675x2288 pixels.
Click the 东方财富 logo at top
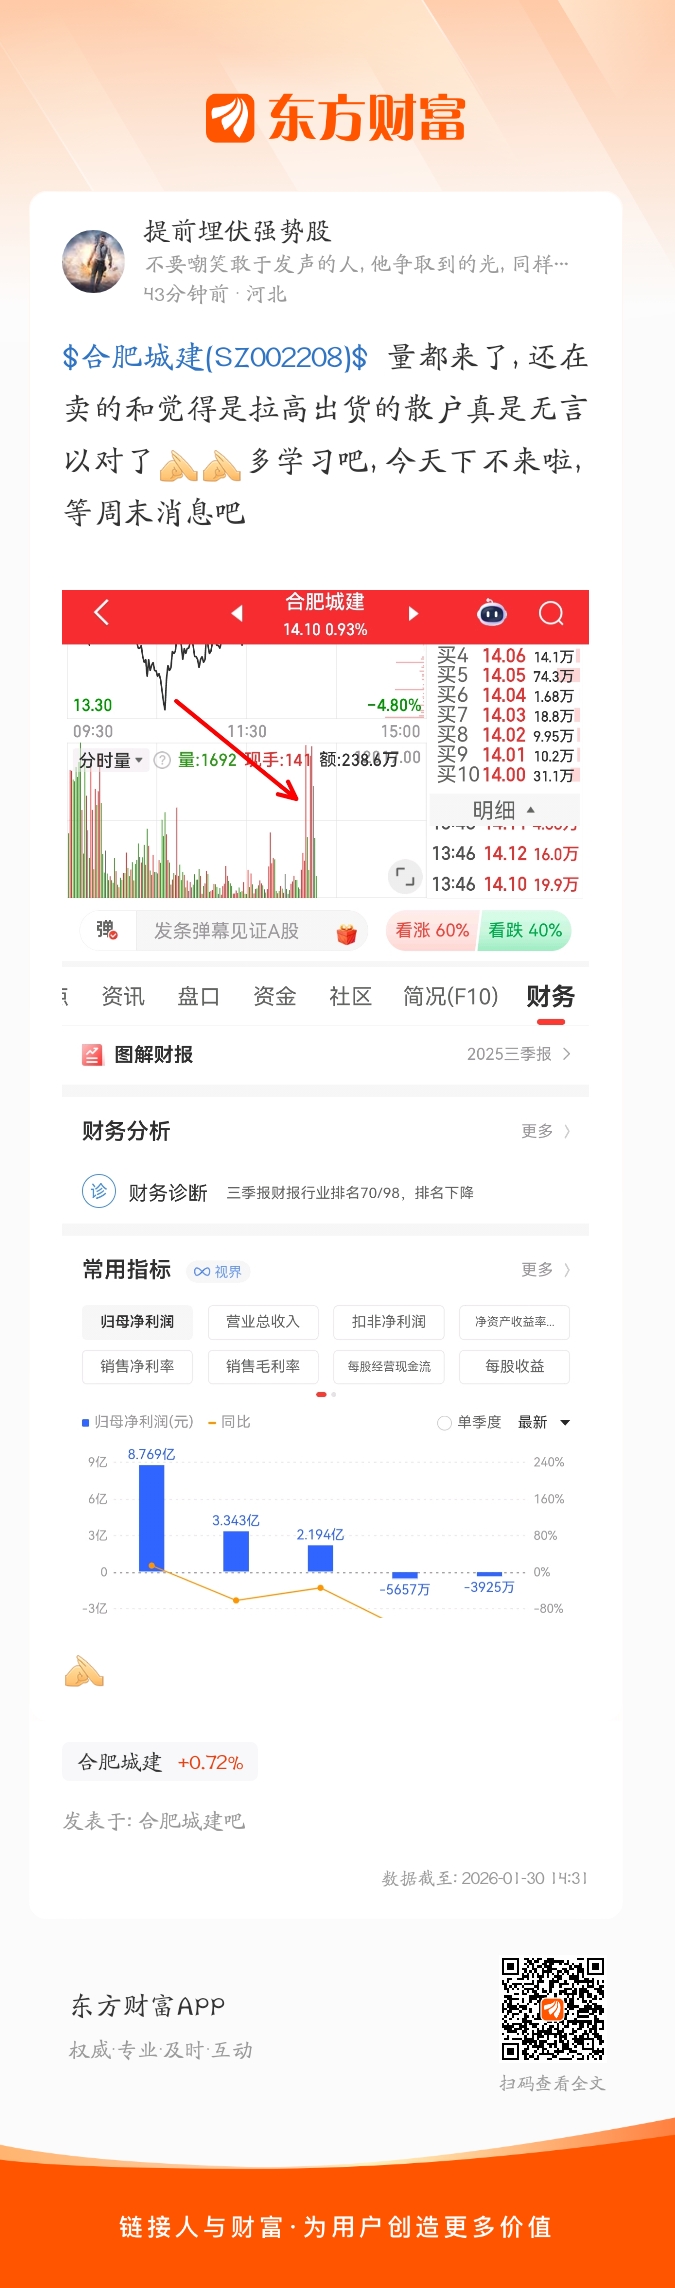point(336,118)
